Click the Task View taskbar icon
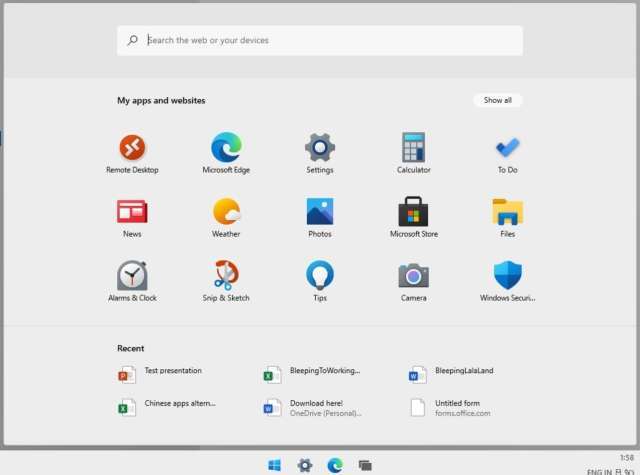Screen dimensions: 640x475 coord(365,465)
